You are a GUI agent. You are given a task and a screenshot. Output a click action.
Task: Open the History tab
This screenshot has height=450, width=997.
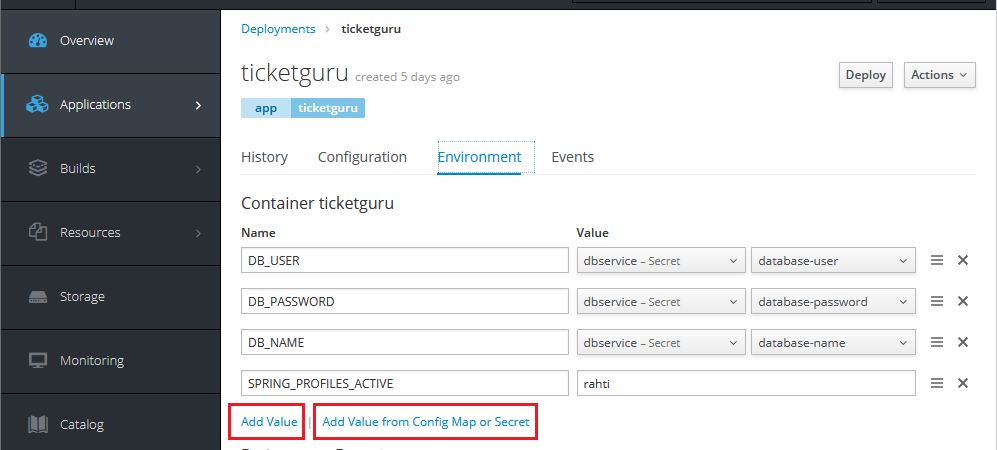point(264,157)
